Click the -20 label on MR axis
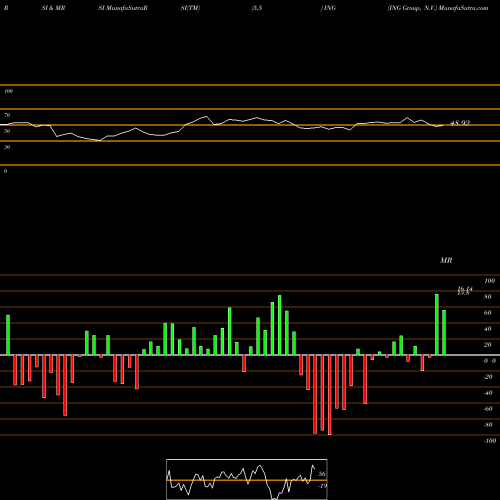500x500 pixels. pyautogui.click(x=488, y=377)
